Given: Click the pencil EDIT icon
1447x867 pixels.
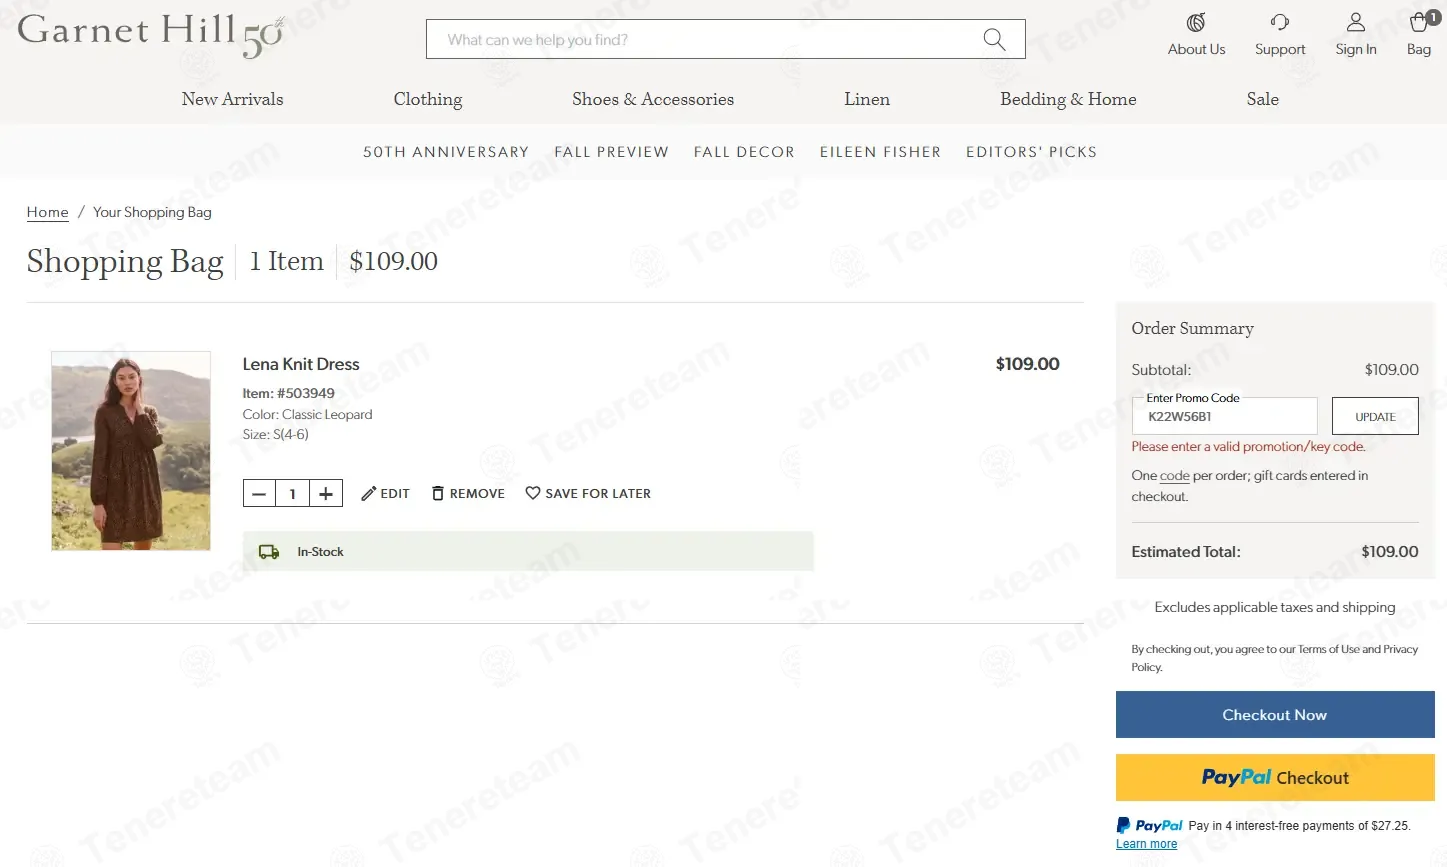Looking at the screenshot, I should 369,493.
